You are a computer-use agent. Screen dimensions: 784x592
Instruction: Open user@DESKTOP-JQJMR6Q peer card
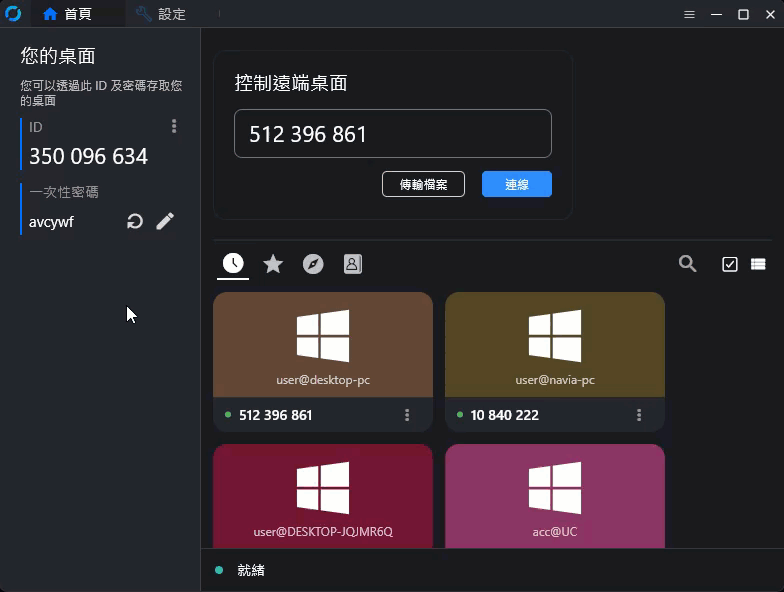[x=323, y=496]
